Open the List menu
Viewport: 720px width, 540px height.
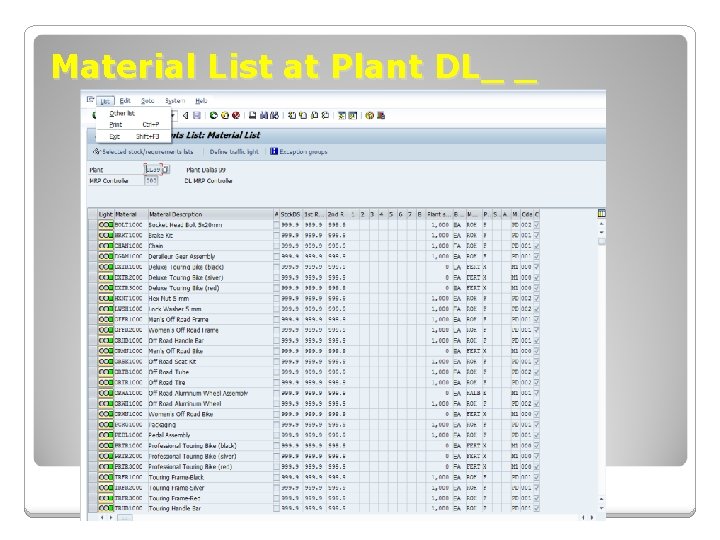click(105, 101)
